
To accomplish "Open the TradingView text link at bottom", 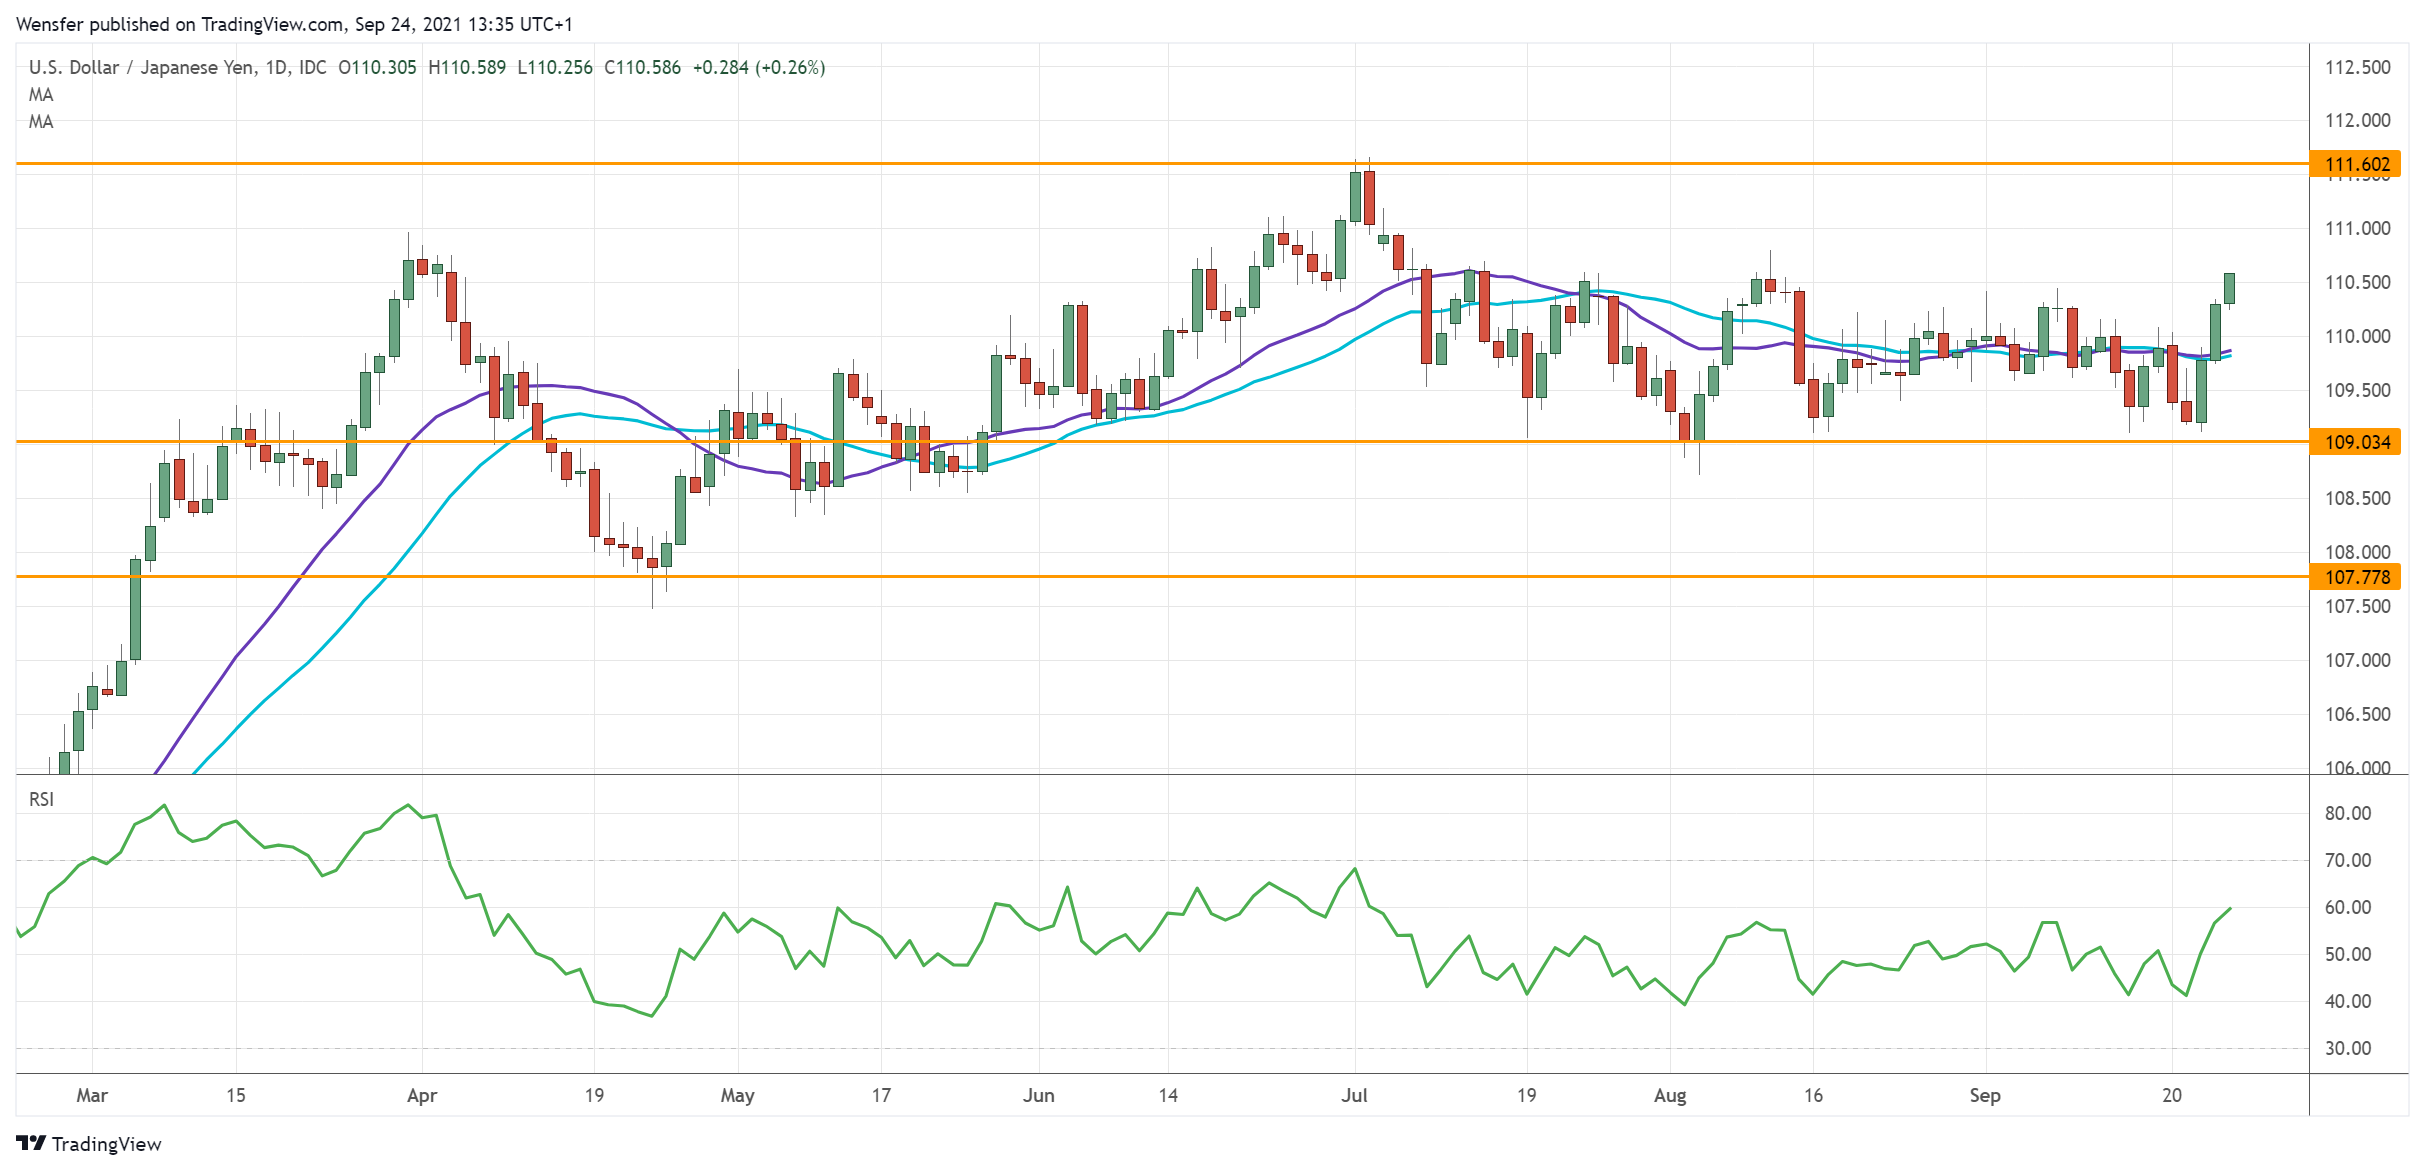I will point(106,1144).
